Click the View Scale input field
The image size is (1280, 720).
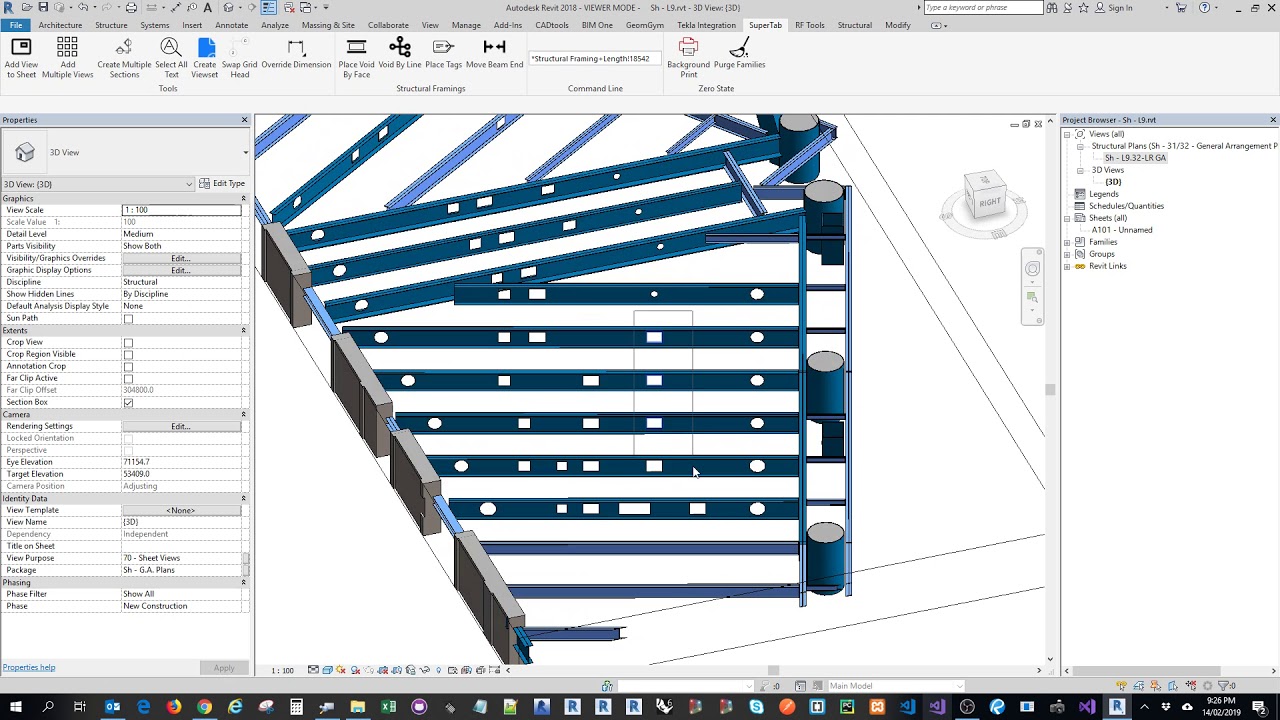click(x=181, y=210)
